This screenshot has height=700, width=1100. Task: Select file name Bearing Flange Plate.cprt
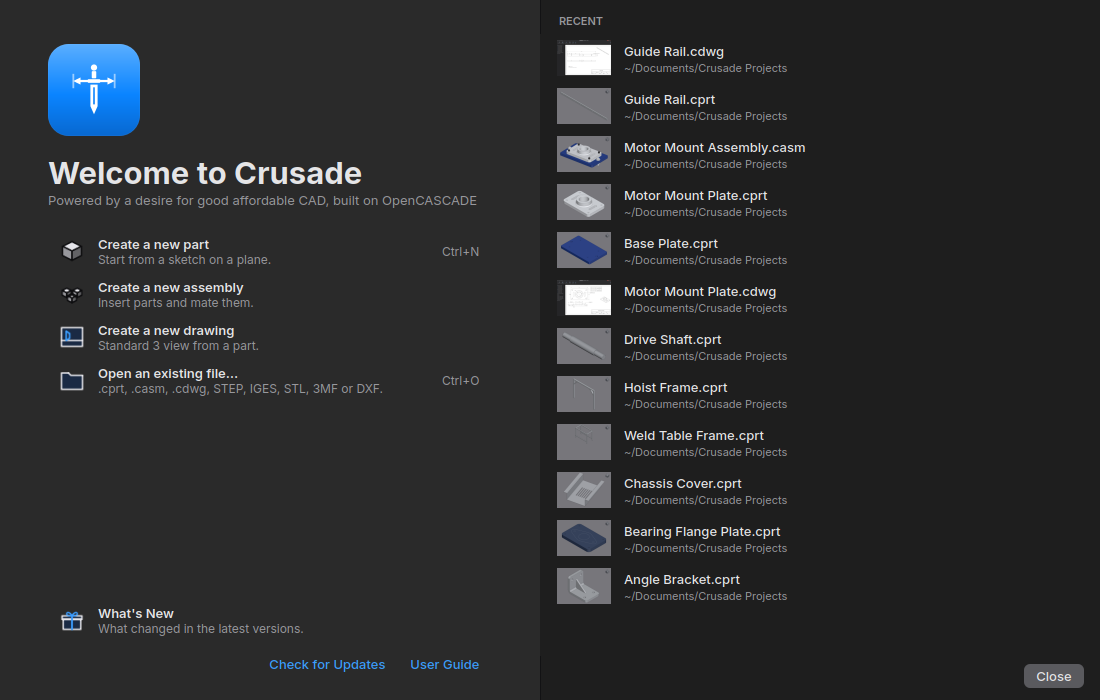702,532
